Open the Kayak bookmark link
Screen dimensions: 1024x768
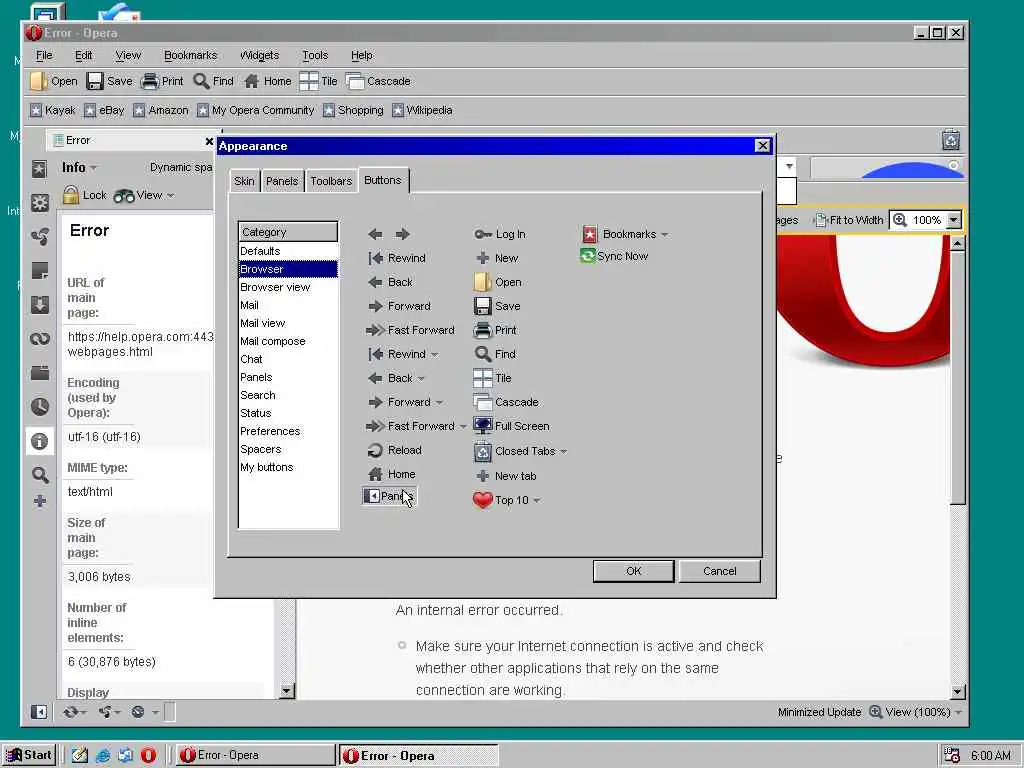[53, 110]
